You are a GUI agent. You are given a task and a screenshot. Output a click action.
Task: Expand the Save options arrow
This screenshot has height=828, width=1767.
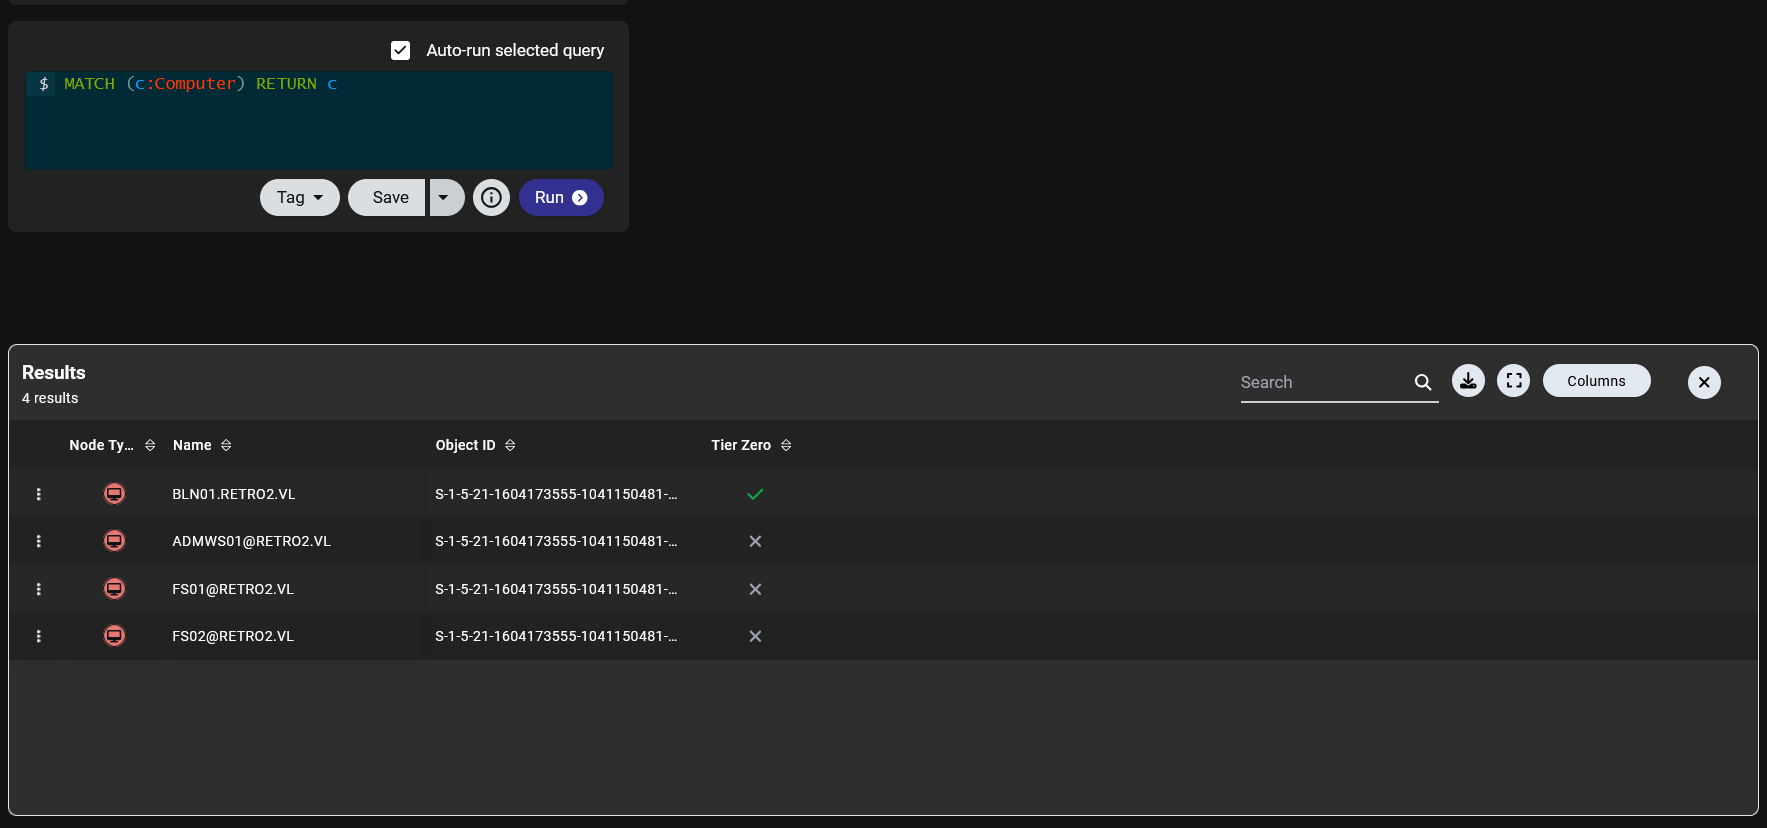[447, 197]
